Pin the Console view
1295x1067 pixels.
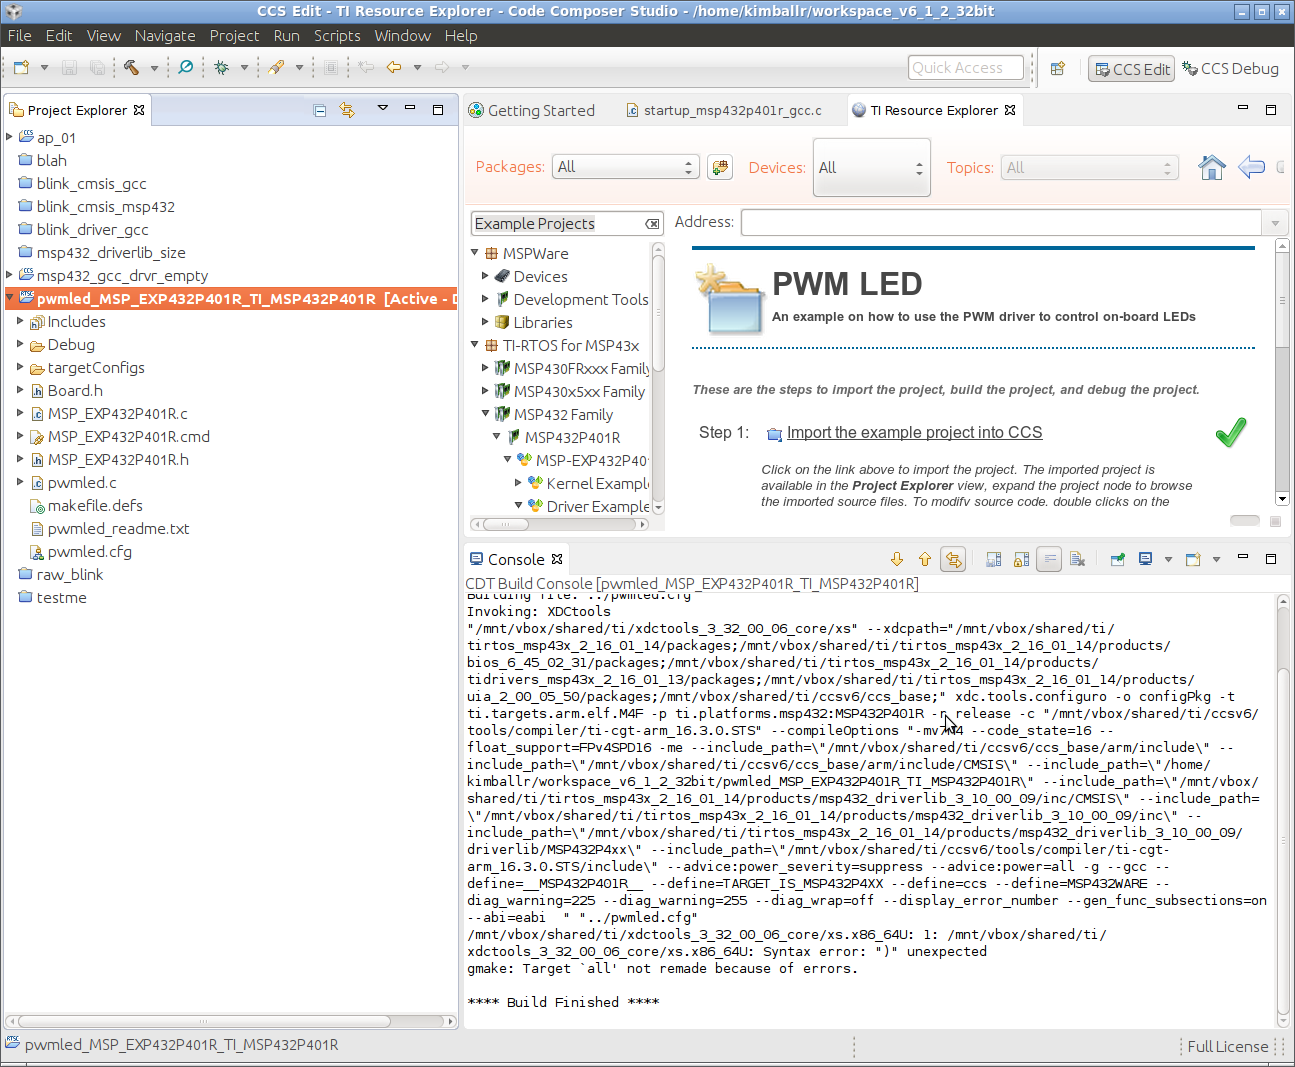pos(1118,559)
